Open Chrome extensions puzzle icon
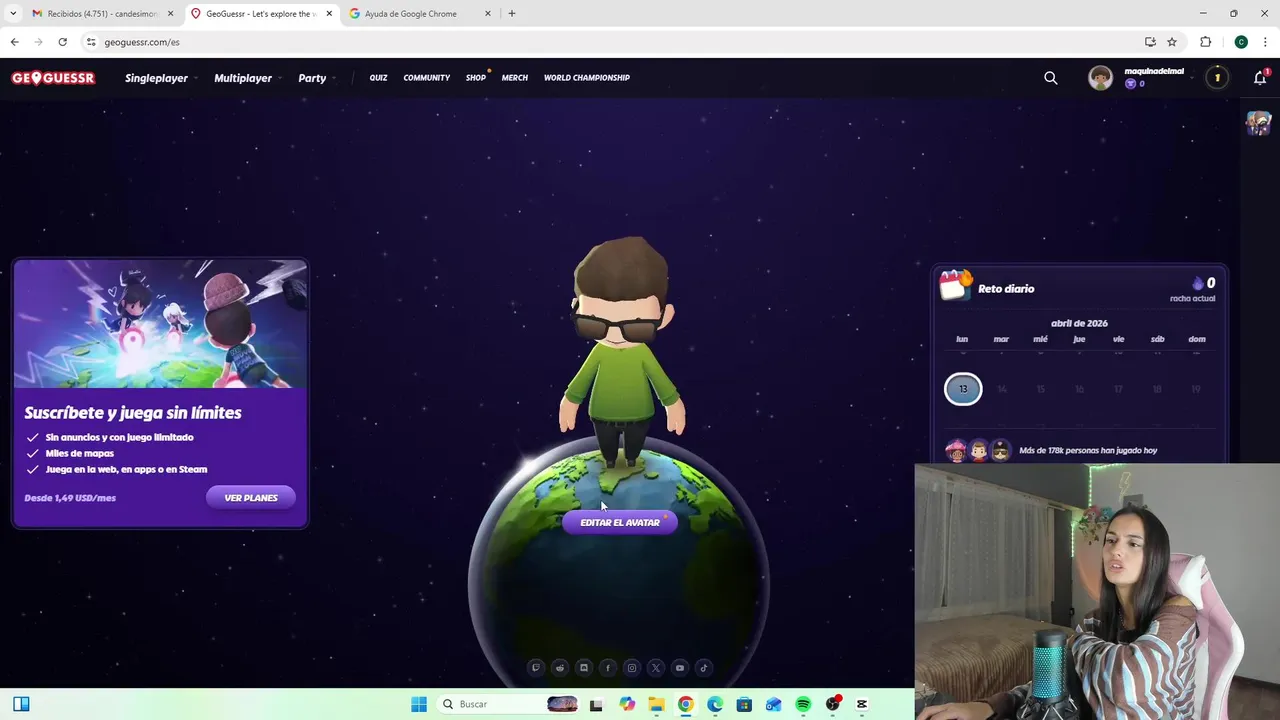This screenshot has width=1280, height=720. pyautogui.click(x=1205, y=42)
